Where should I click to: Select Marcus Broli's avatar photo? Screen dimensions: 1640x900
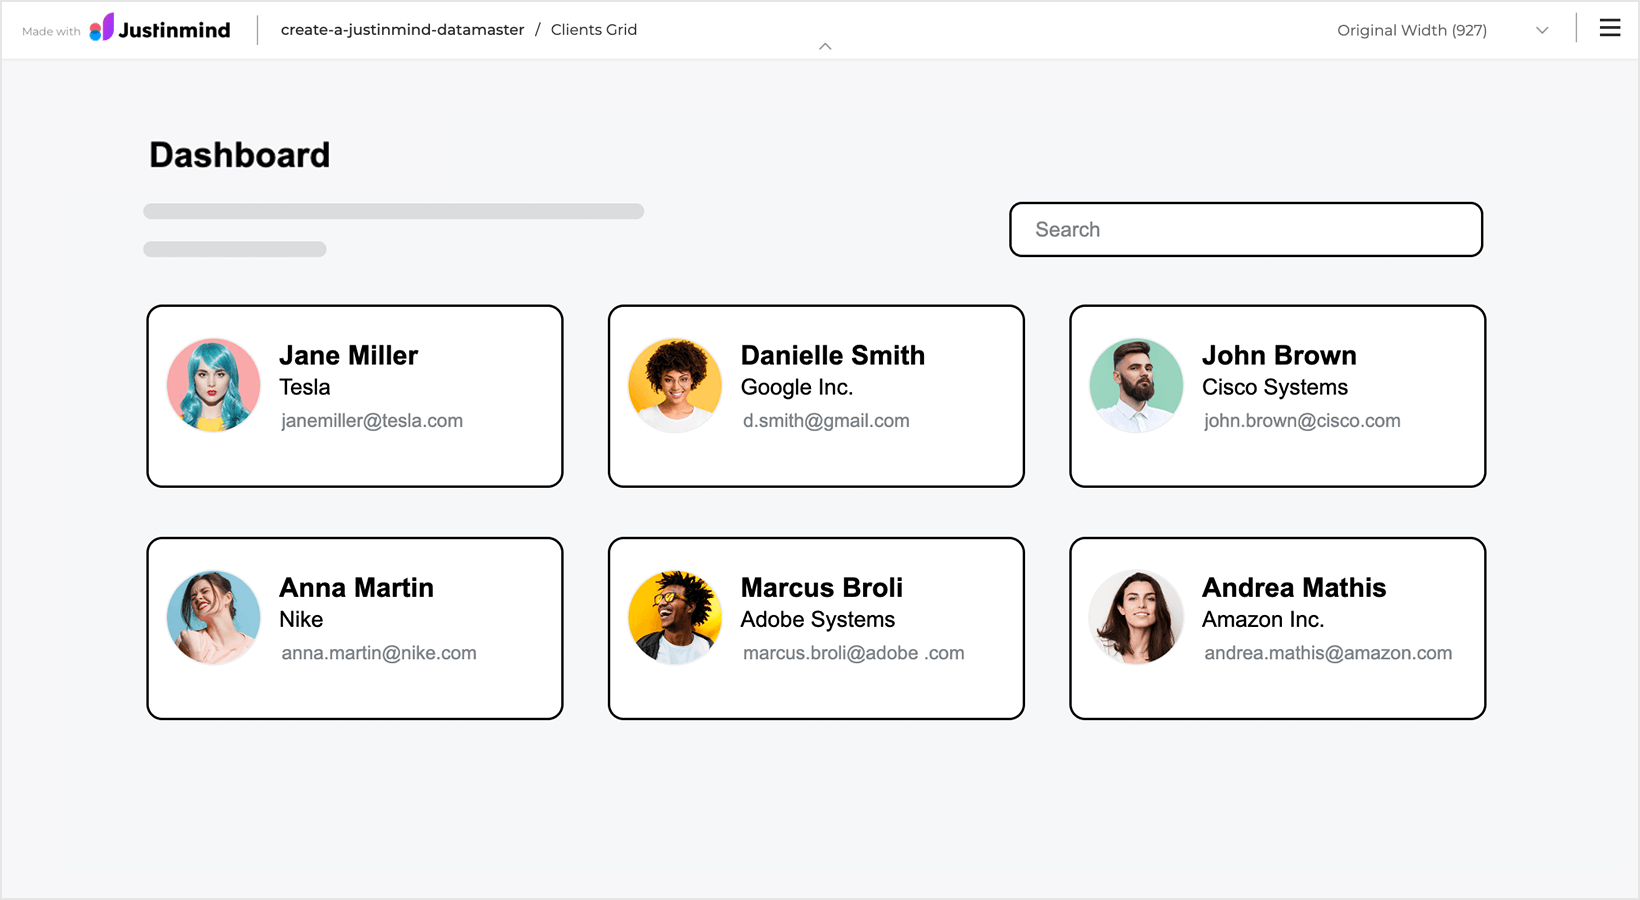point(675,617)
